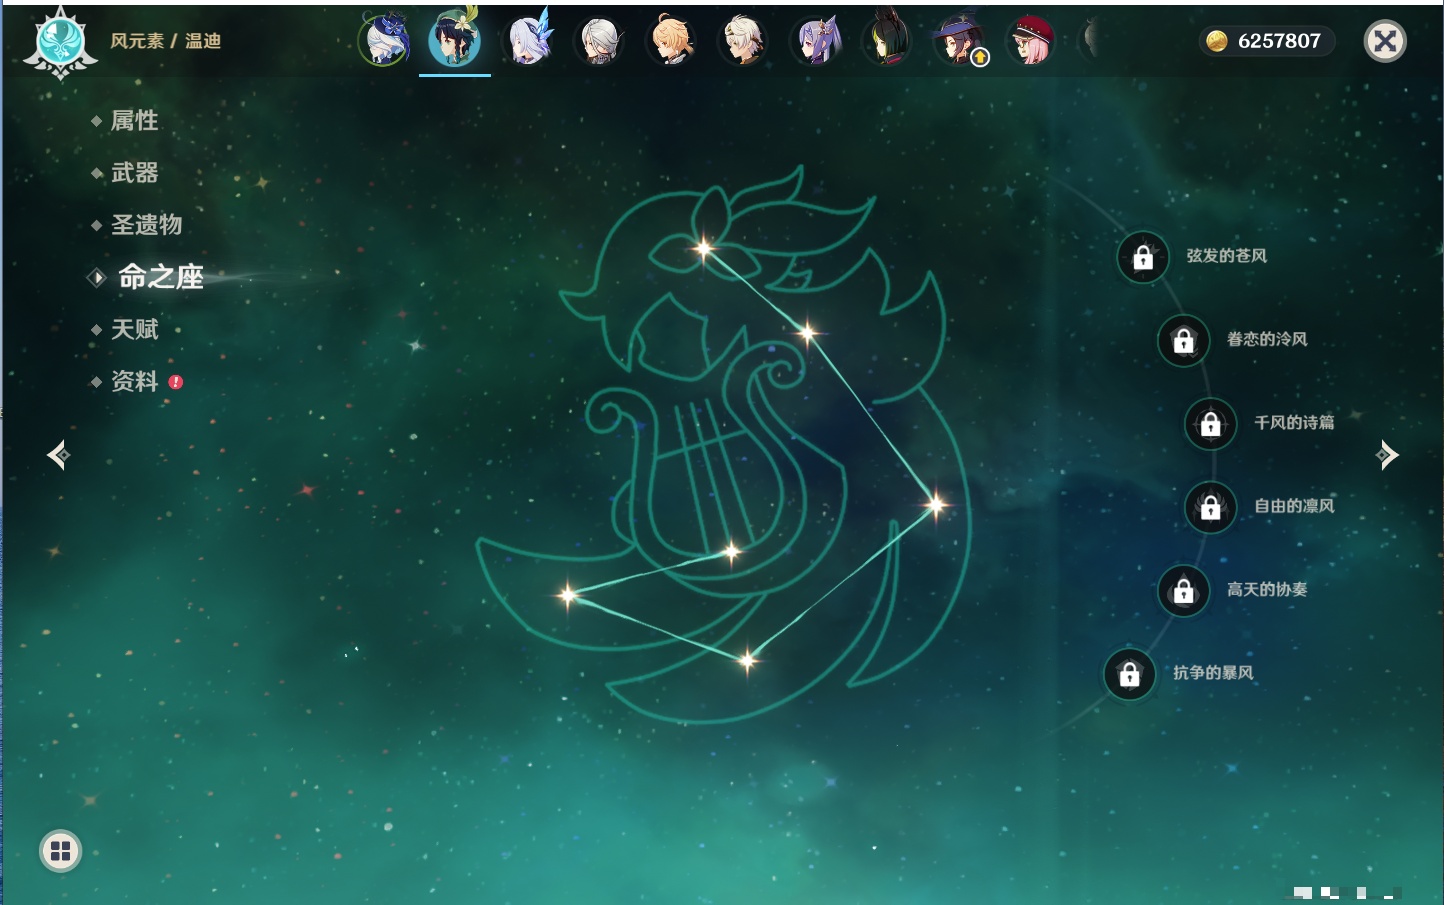Close the character screen with the X
The height and width of the screenshot is (905, 1444).
coord(1385,41)
